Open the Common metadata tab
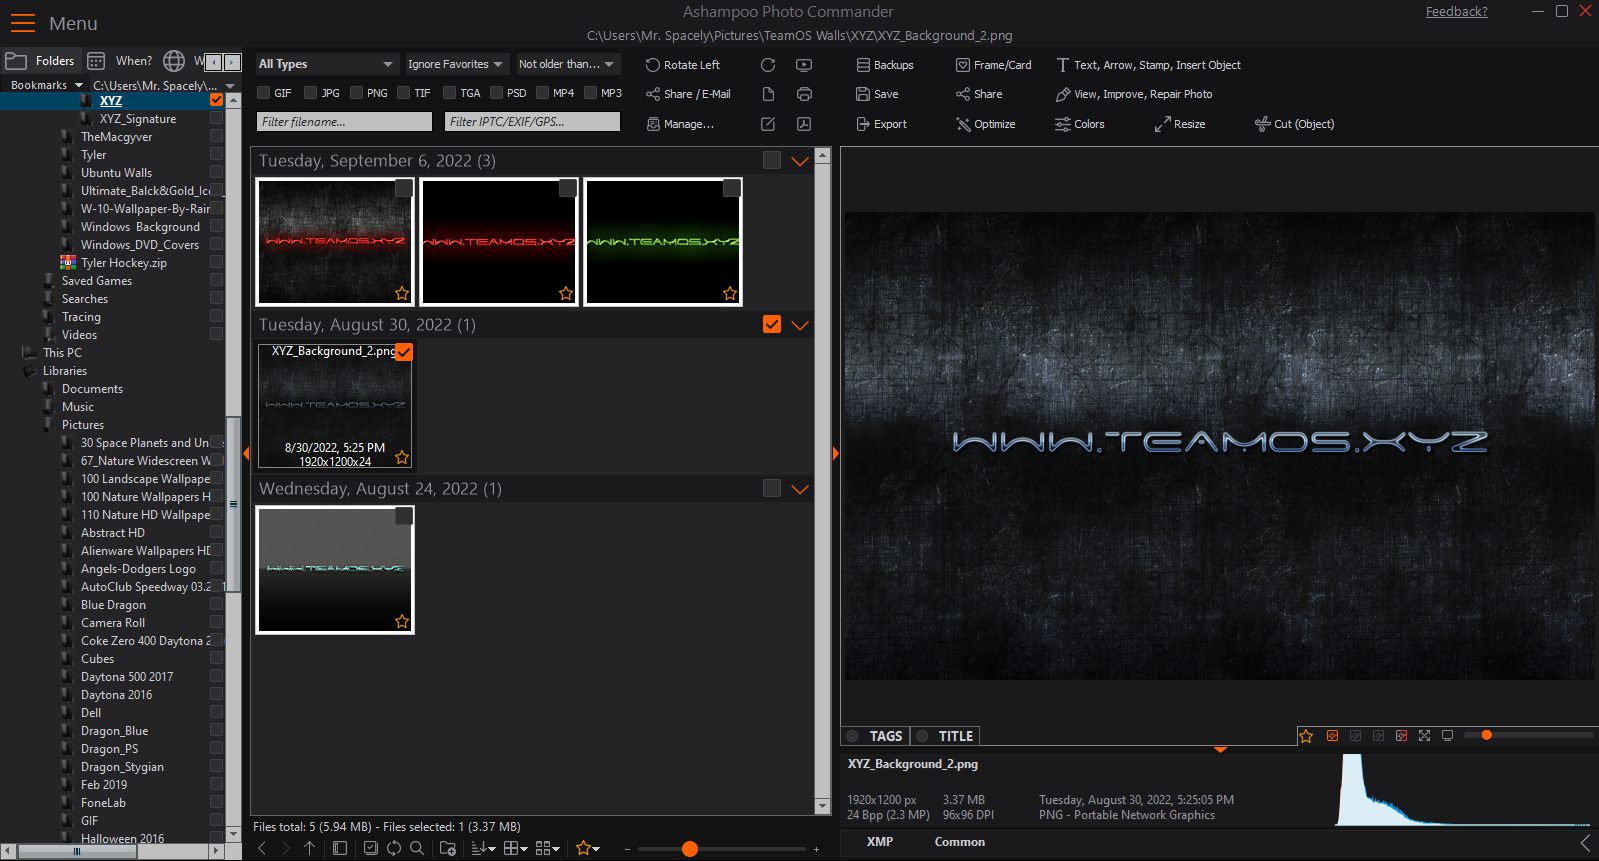Image resolution: width=1599 pixels, height=861 pixels. 960,842
